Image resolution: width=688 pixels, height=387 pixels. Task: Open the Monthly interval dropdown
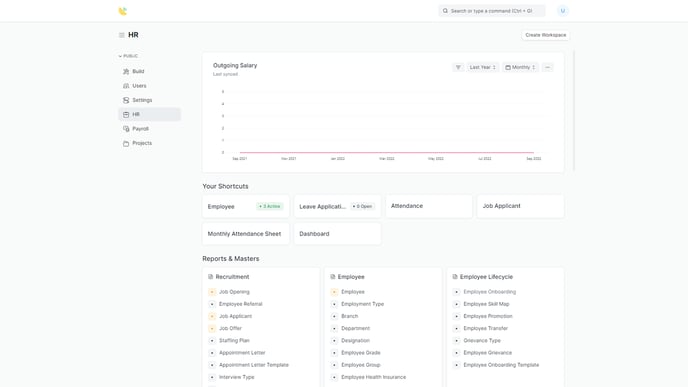pos(520,67)
